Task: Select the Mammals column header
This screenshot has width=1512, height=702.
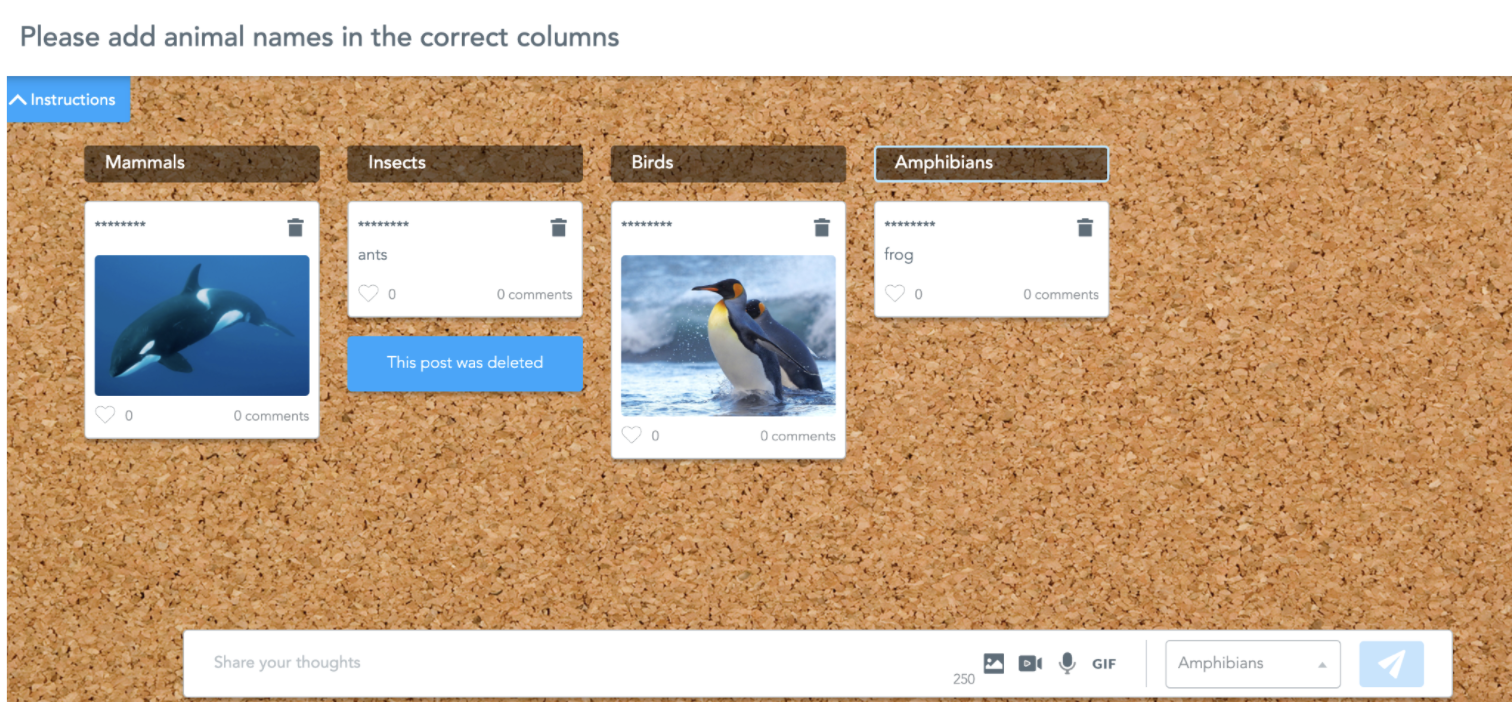Action: [202, 163]
